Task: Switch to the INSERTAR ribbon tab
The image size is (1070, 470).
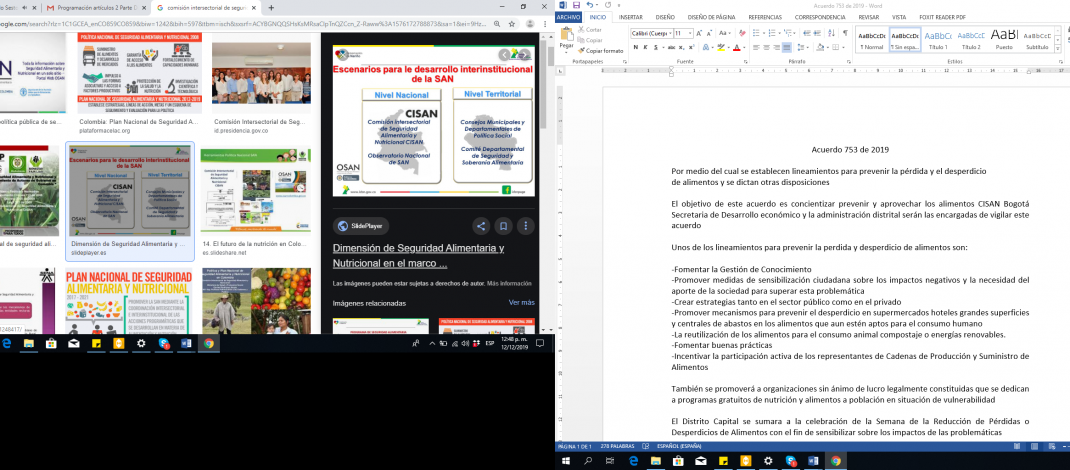Action: 630,17
